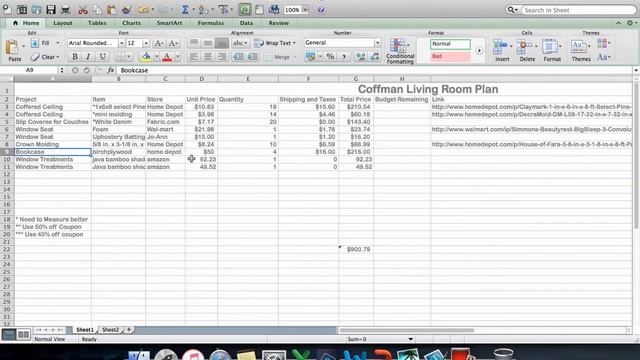Switch to Charts ribbon tab
The image size is (640, 360).
(131, 23)
